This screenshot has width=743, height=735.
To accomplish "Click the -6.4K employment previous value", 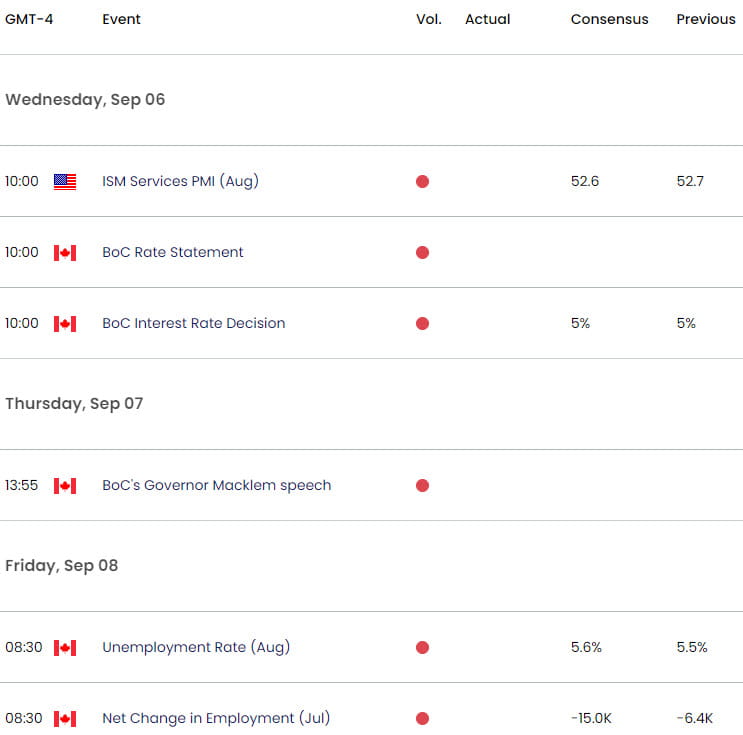I will pyautogui.click(x=695, y=718).
